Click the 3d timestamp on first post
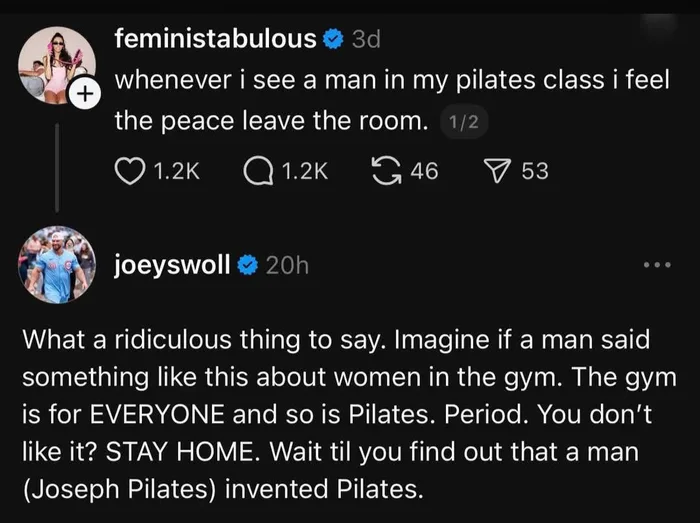Screen dimensions: 700x523 [x=366, y=40]
